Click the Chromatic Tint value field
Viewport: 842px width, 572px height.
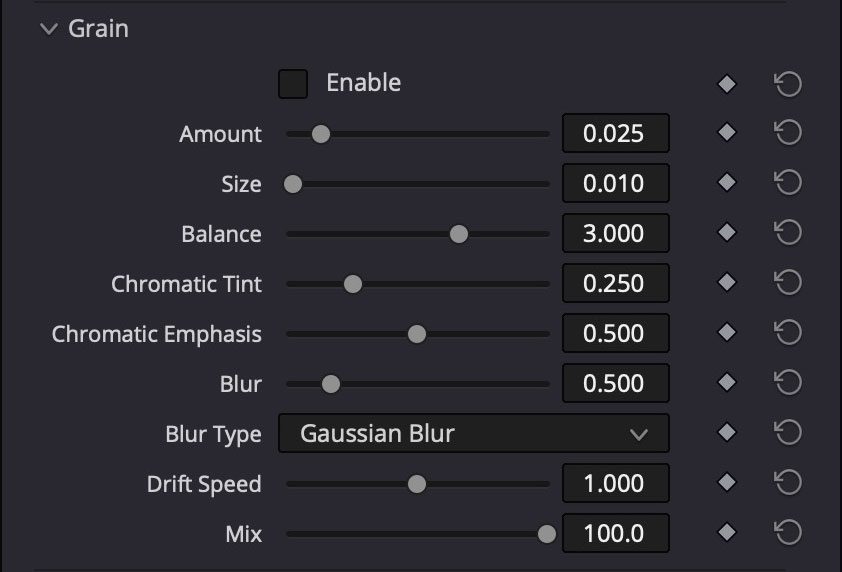615,284
